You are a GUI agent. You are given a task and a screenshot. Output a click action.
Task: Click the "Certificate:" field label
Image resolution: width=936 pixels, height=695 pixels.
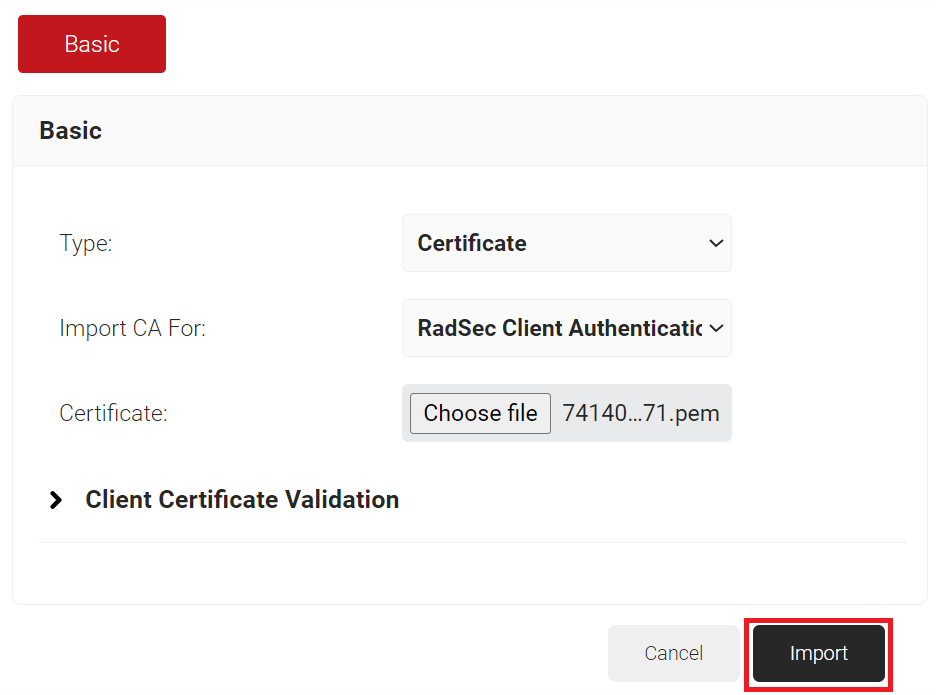coord(113,414)
